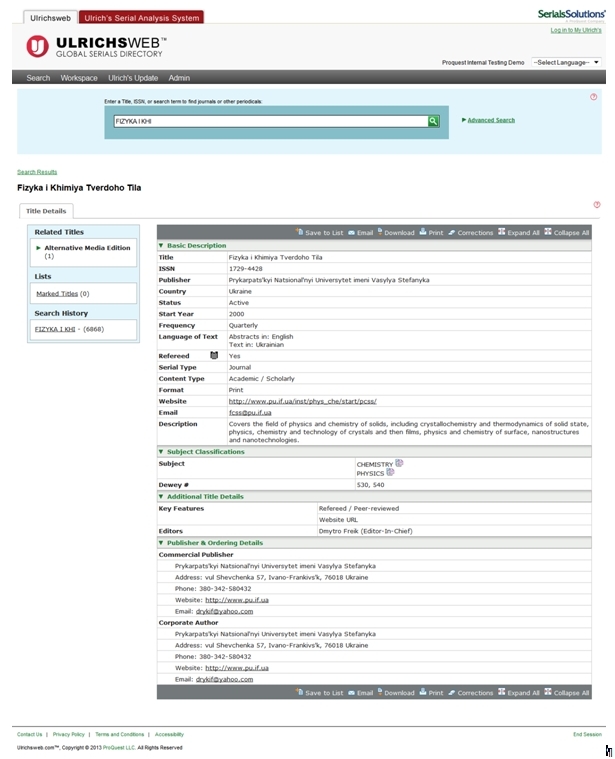The image size is (615, 759).
Task: Open the Admin menu
Action: coord(179,78)
